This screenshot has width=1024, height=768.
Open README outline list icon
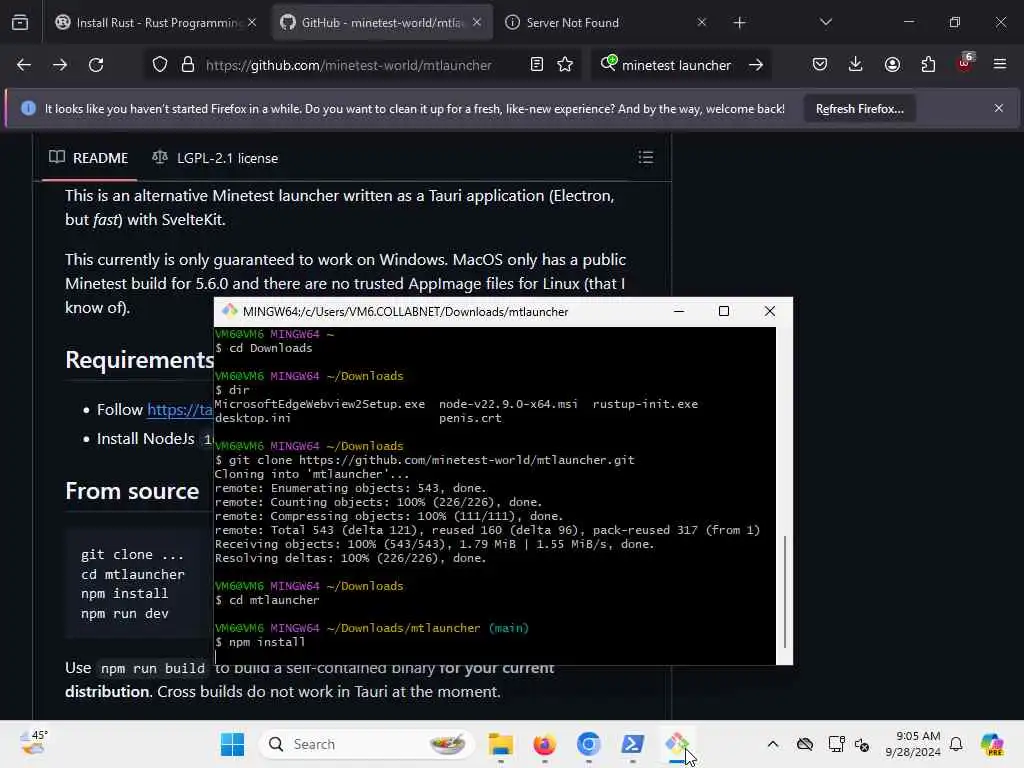tap(646, 157)
